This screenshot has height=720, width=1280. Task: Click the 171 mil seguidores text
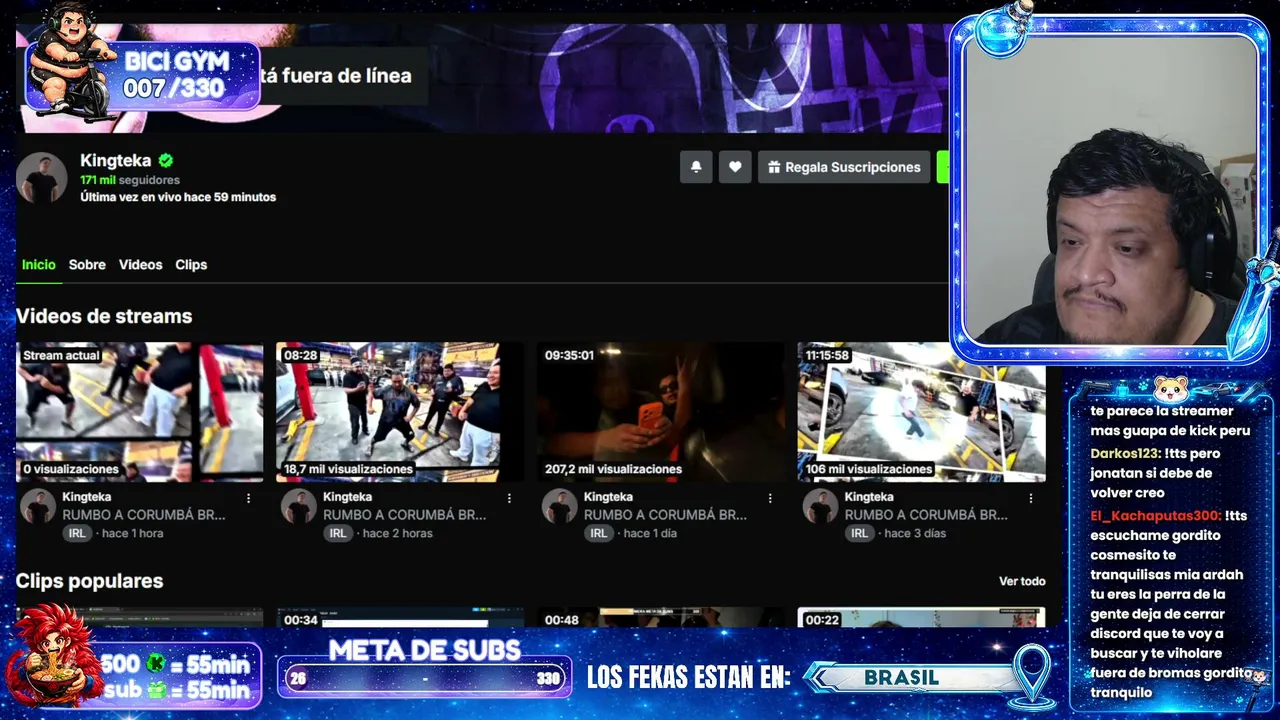pos(130,180)
